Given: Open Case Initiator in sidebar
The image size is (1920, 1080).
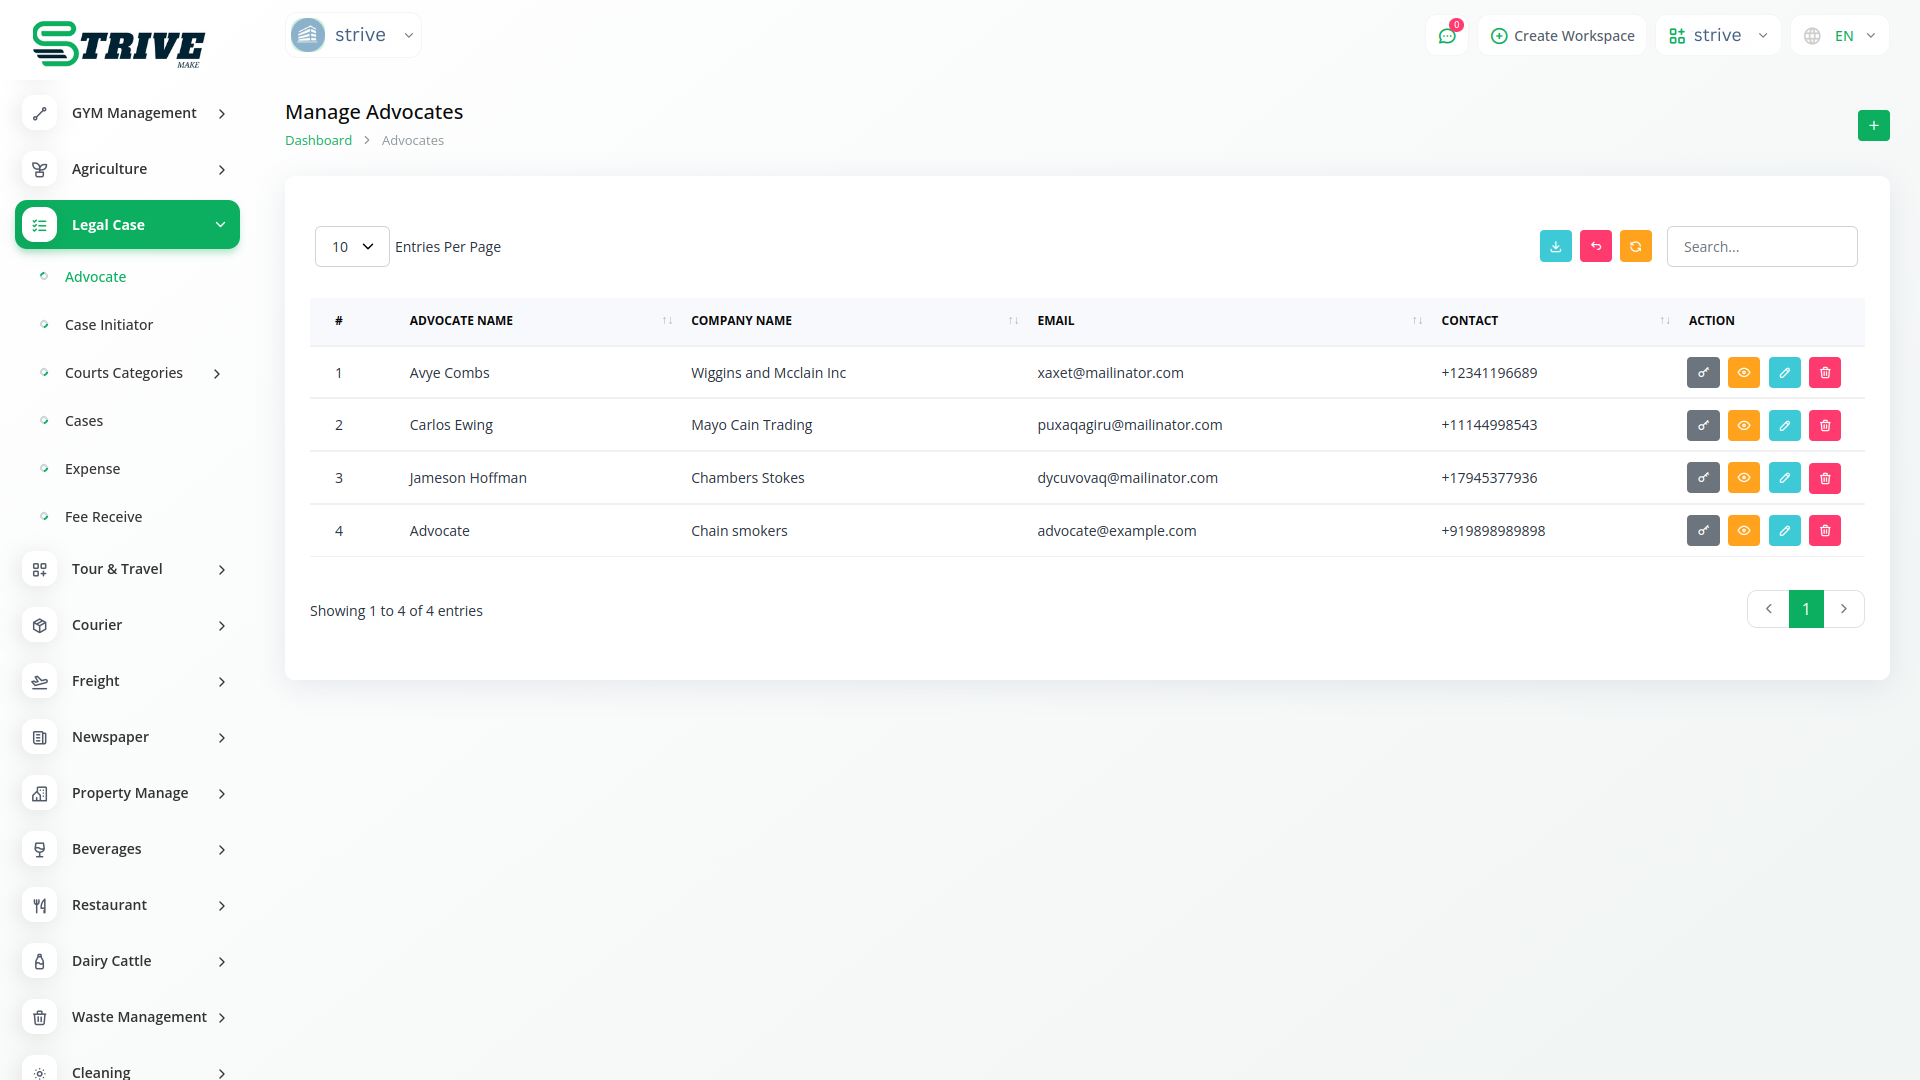Looking at the screenshot, I should point(108,325).
